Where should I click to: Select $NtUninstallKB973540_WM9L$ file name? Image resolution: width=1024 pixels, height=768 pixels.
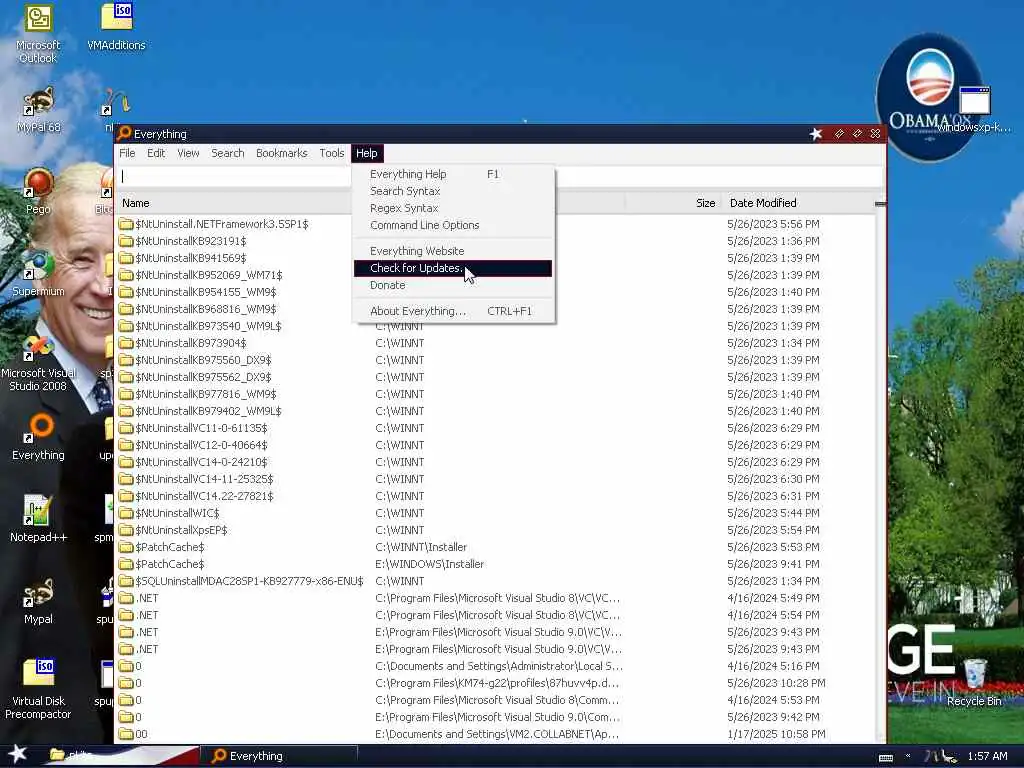pyautogui.click(x=208, y=326)
